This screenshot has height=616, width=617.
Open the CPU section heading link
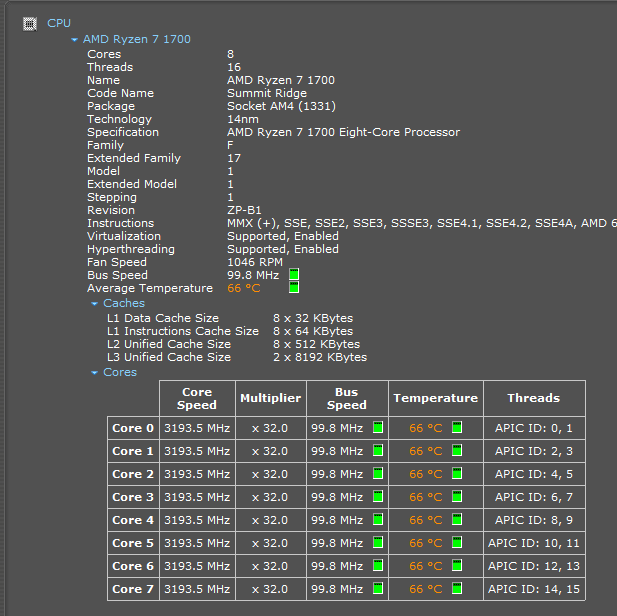pos(59,23)
